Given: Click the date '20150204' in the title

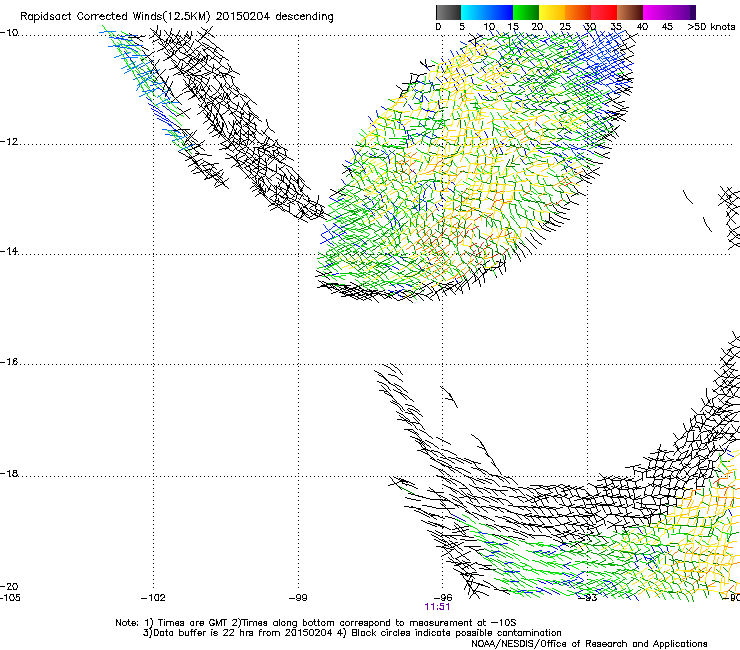Looking at the screenshot, I should click(243, 17).
